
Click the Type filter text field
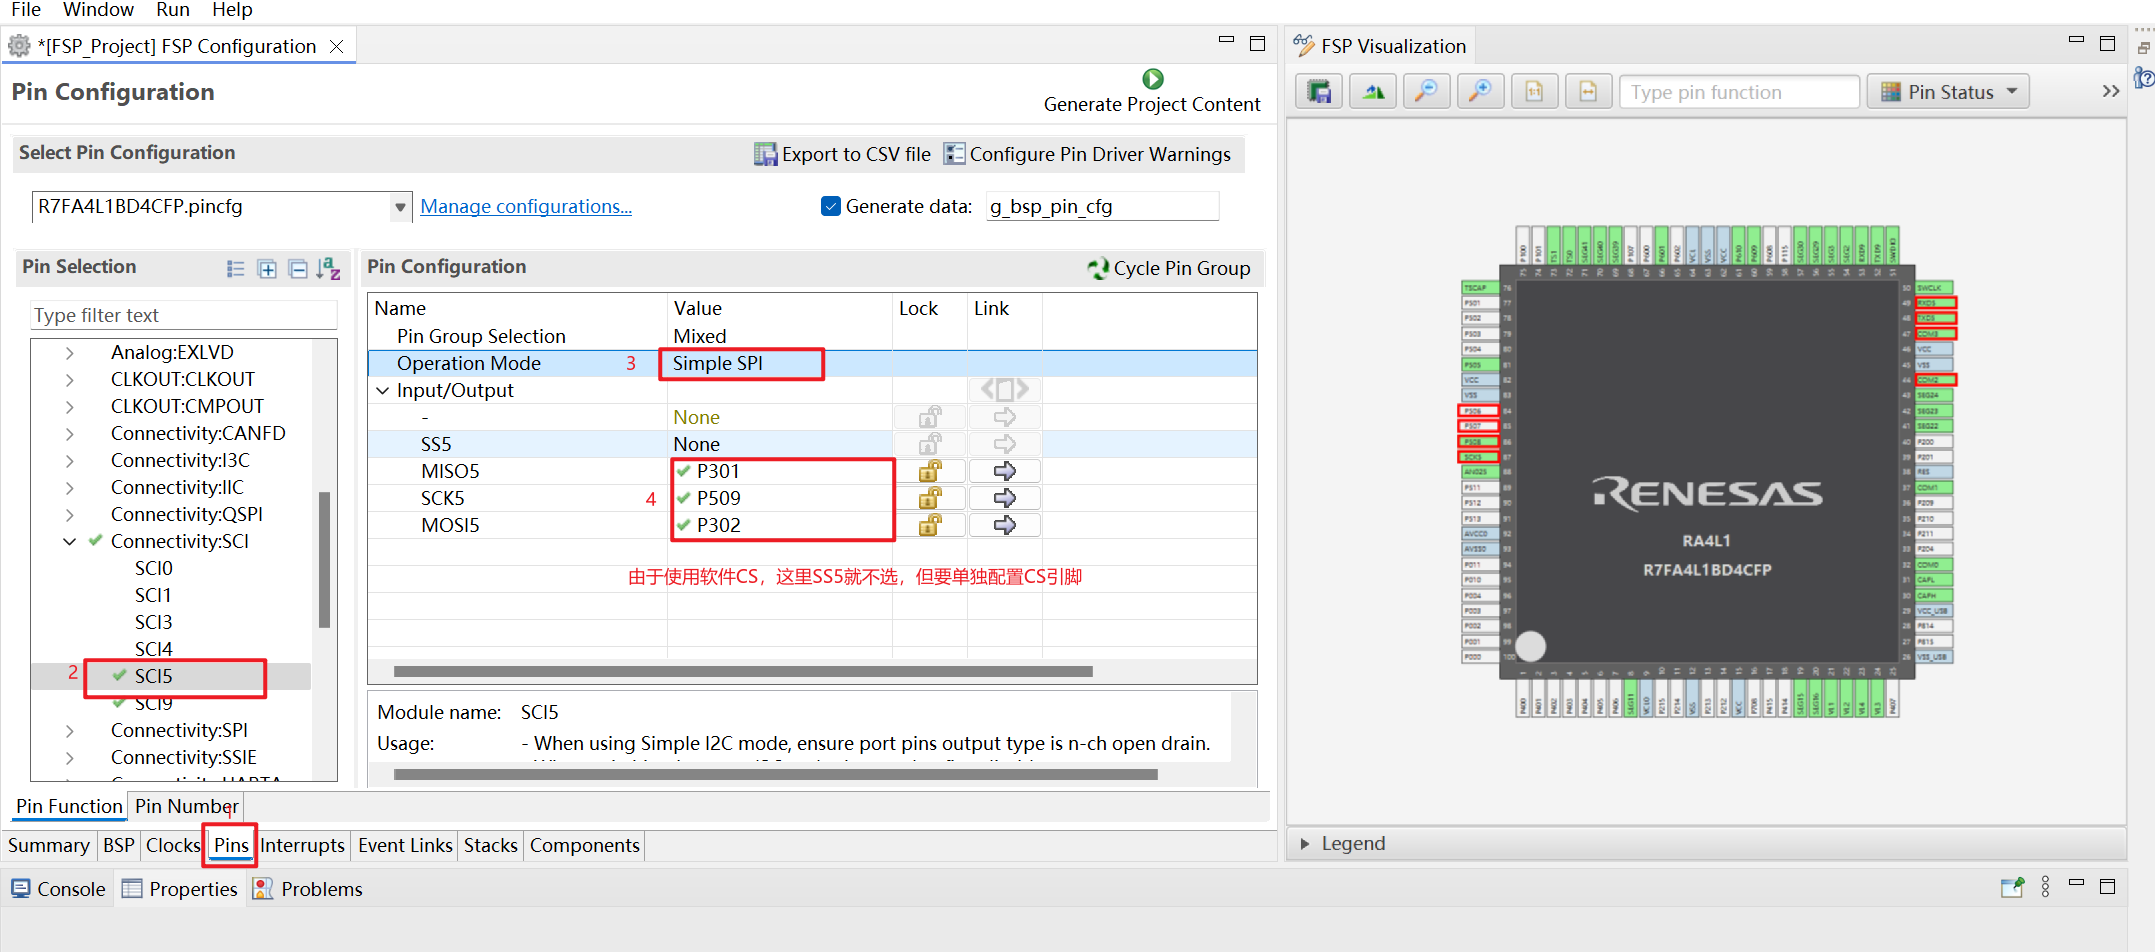(184, 315)
